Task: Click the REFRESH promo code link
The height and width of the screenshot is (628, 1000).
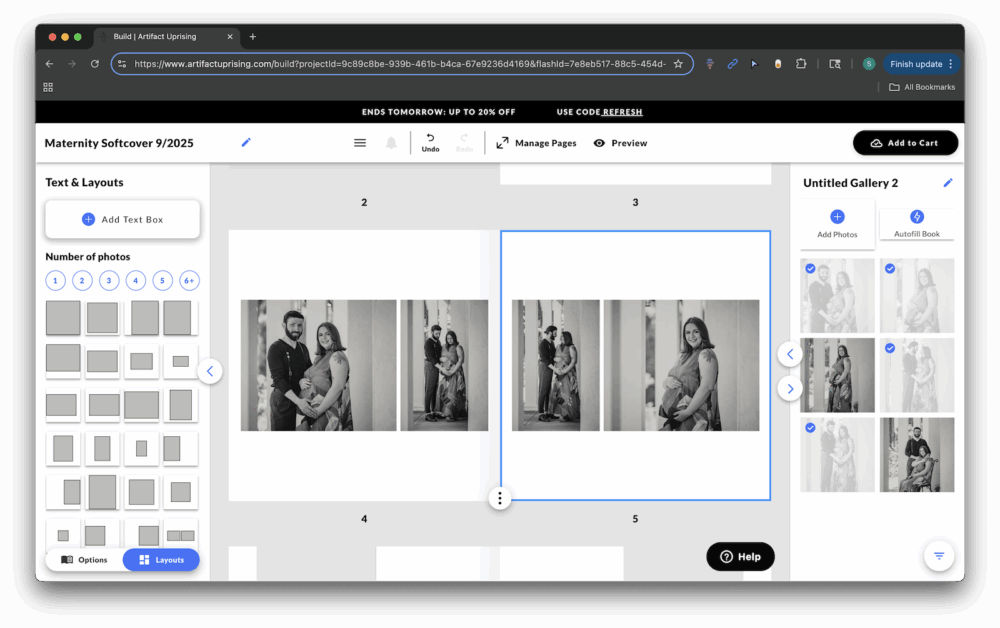Action: point(622,112)
